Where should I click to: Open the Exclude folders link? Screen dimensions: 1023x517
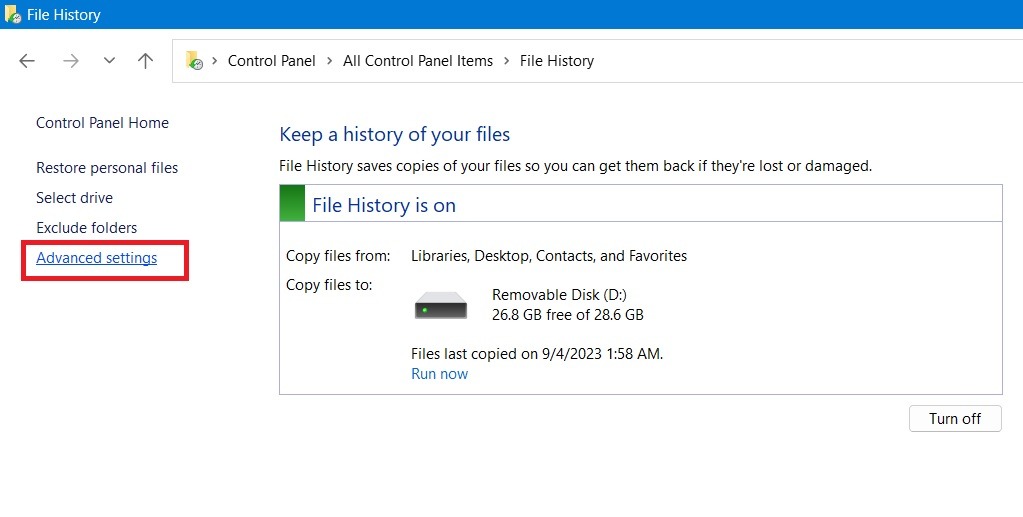[86, 228]
